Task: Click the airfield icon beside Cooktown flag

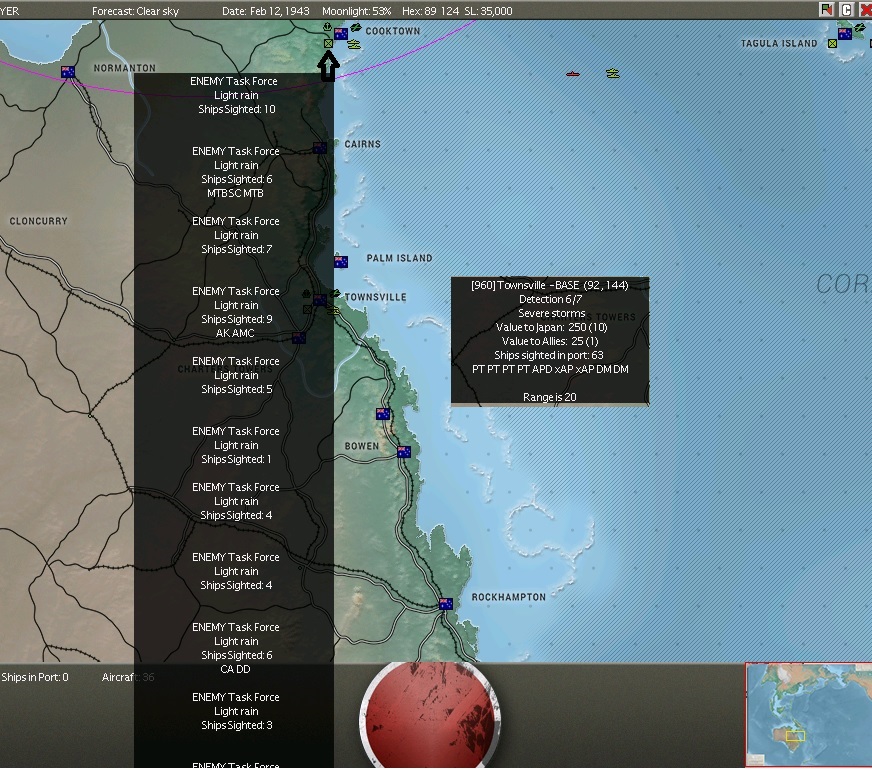Action: click(x=356, y=27)
